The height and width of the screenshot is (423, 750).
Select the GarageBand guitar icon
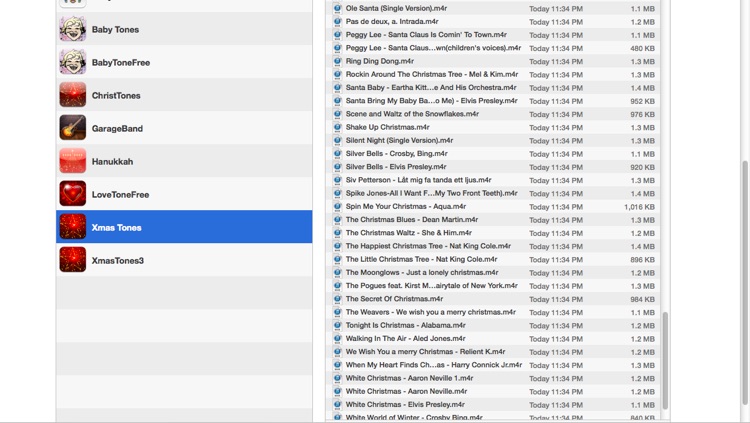(73, 128)
